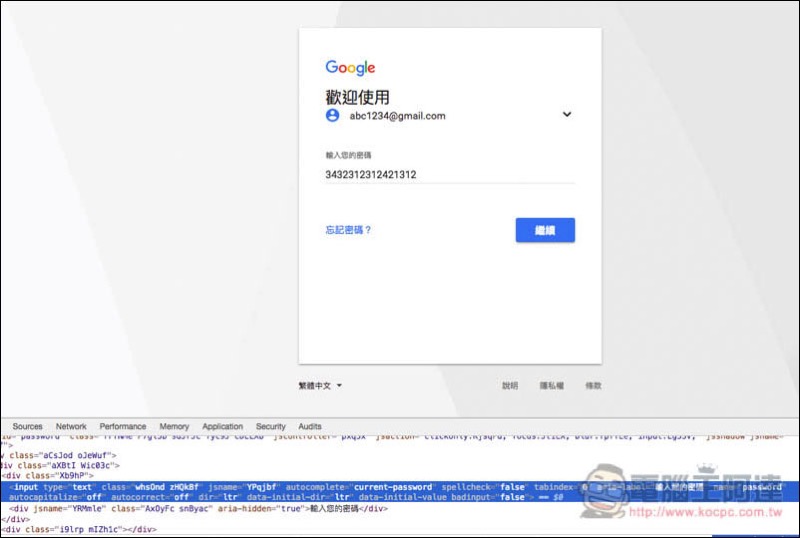The width and height of the screenshot is (800, 538).
Task: Expand the account switcher chevron
Action: 567,114
